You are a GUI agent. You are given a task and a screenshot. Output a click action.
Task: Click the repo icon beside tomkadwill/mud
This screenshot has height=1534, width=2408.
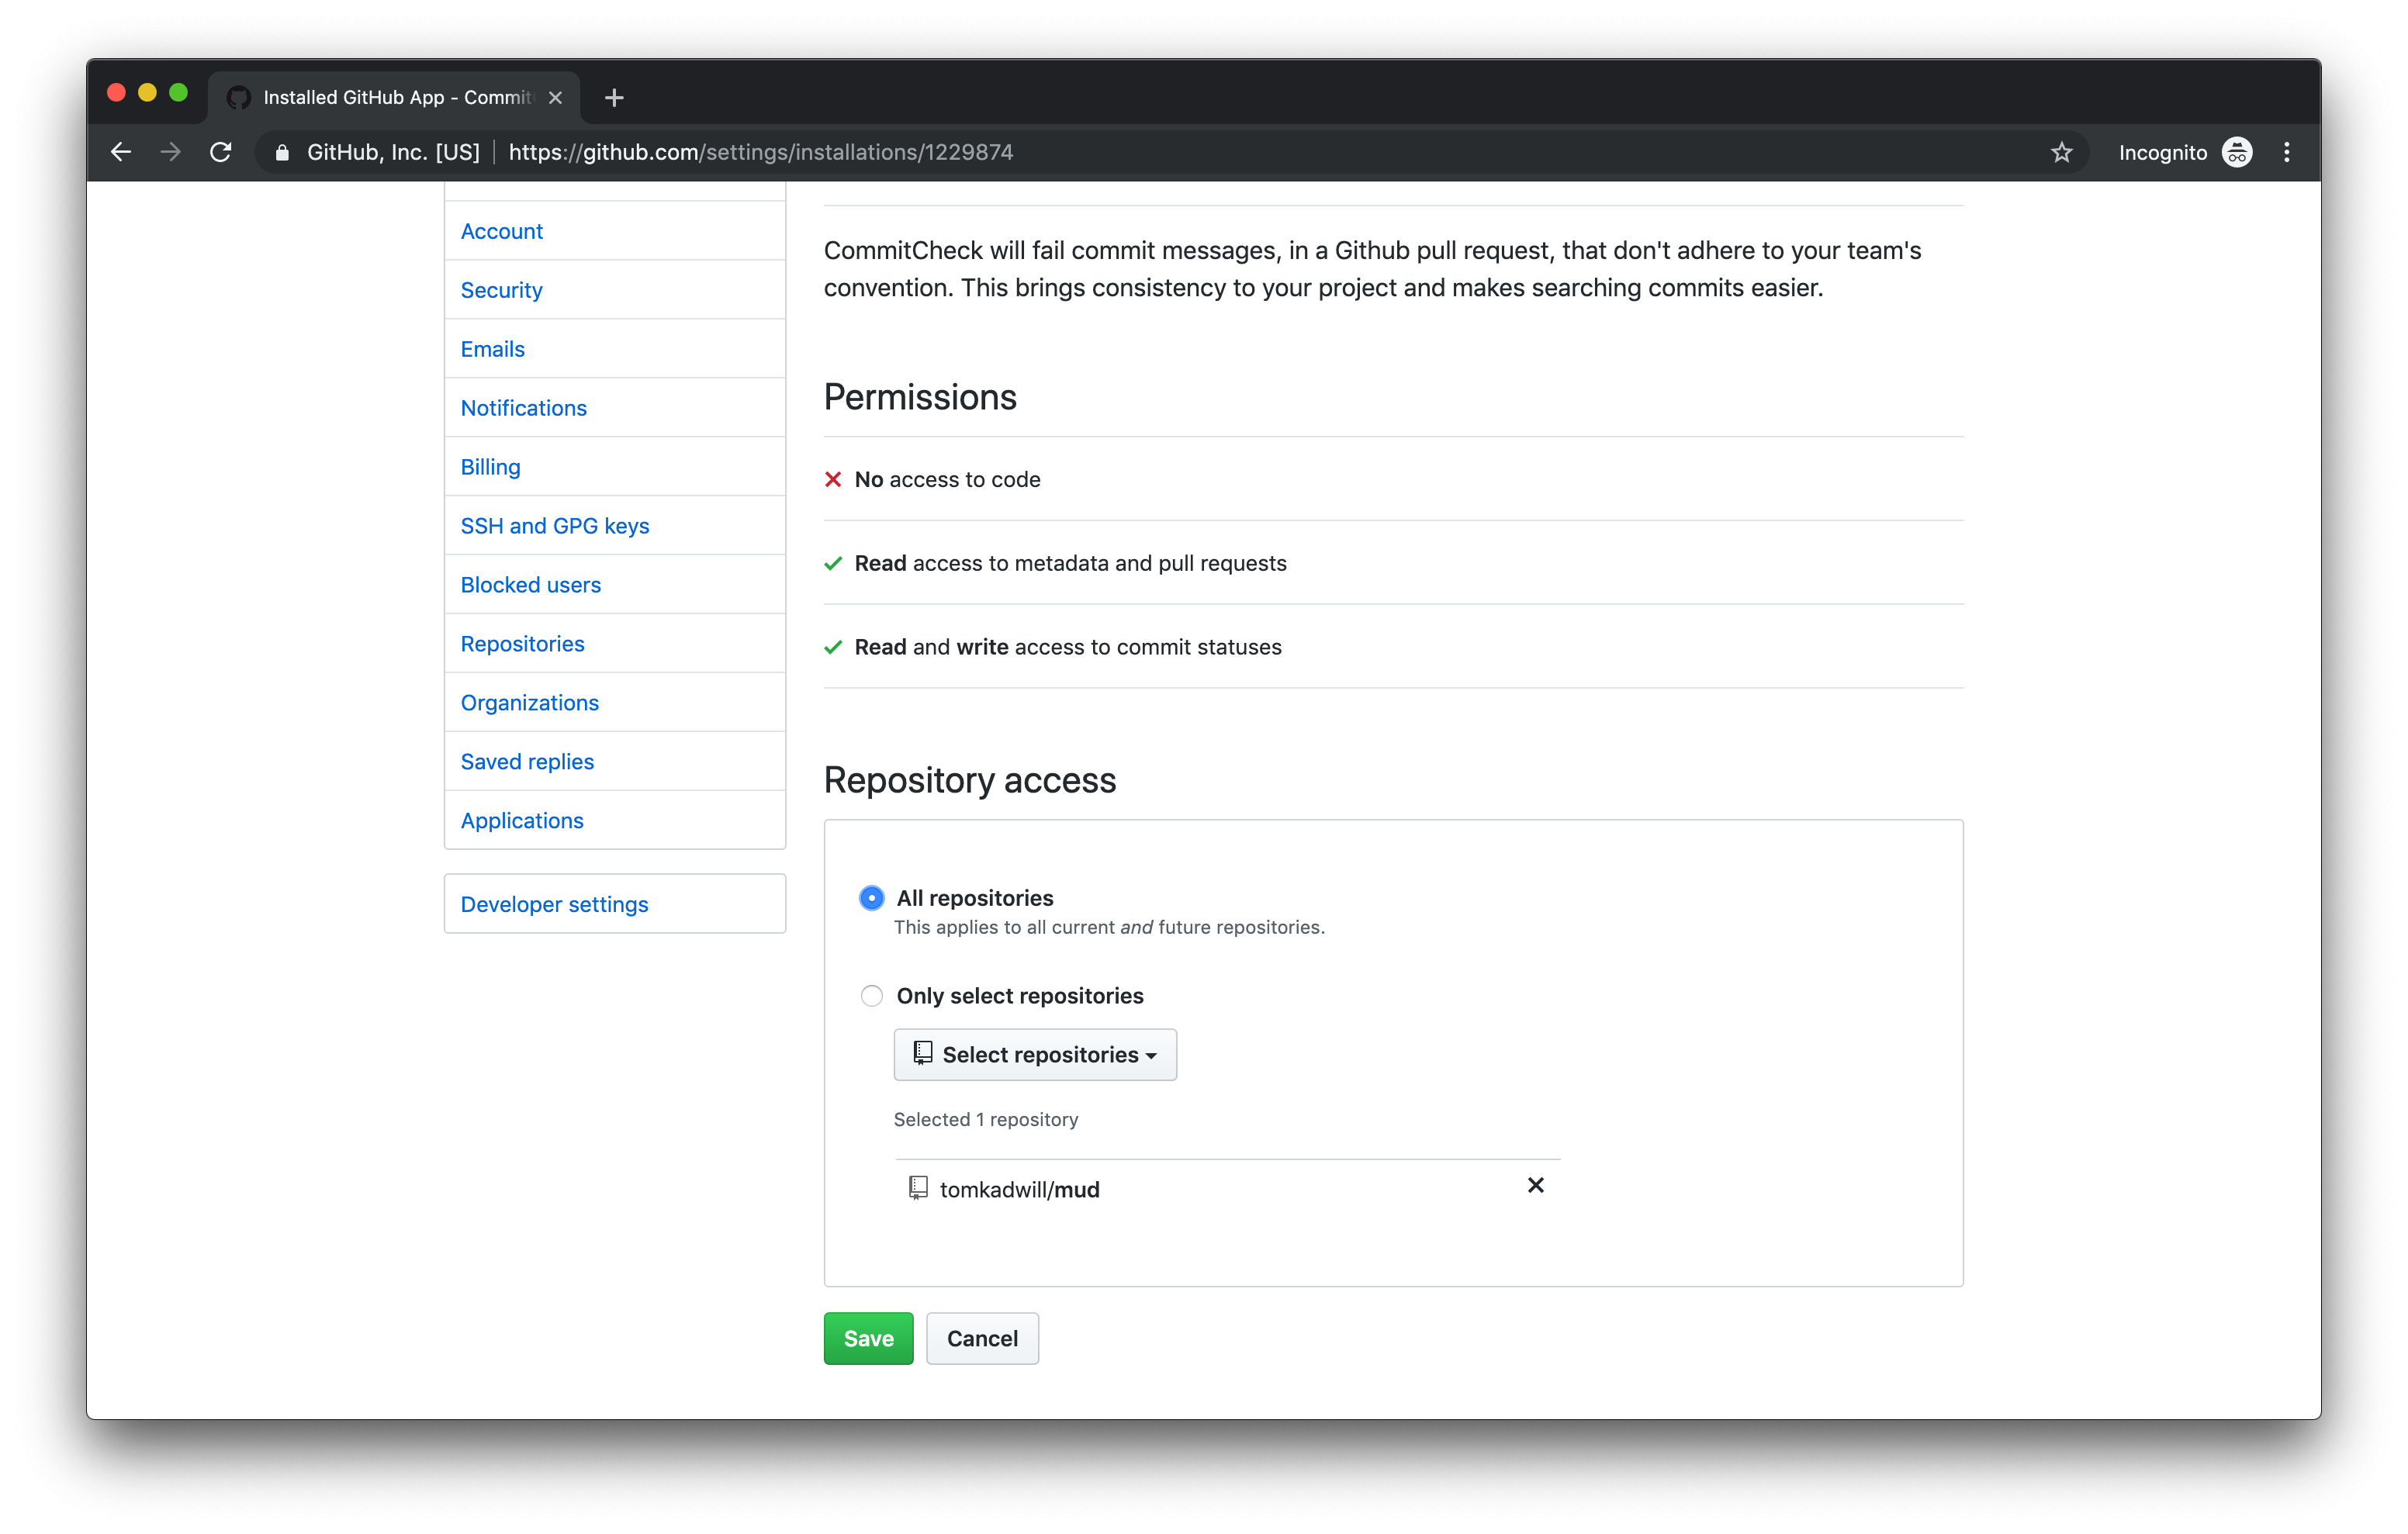pyautogui.click(x=918, y=1187)
